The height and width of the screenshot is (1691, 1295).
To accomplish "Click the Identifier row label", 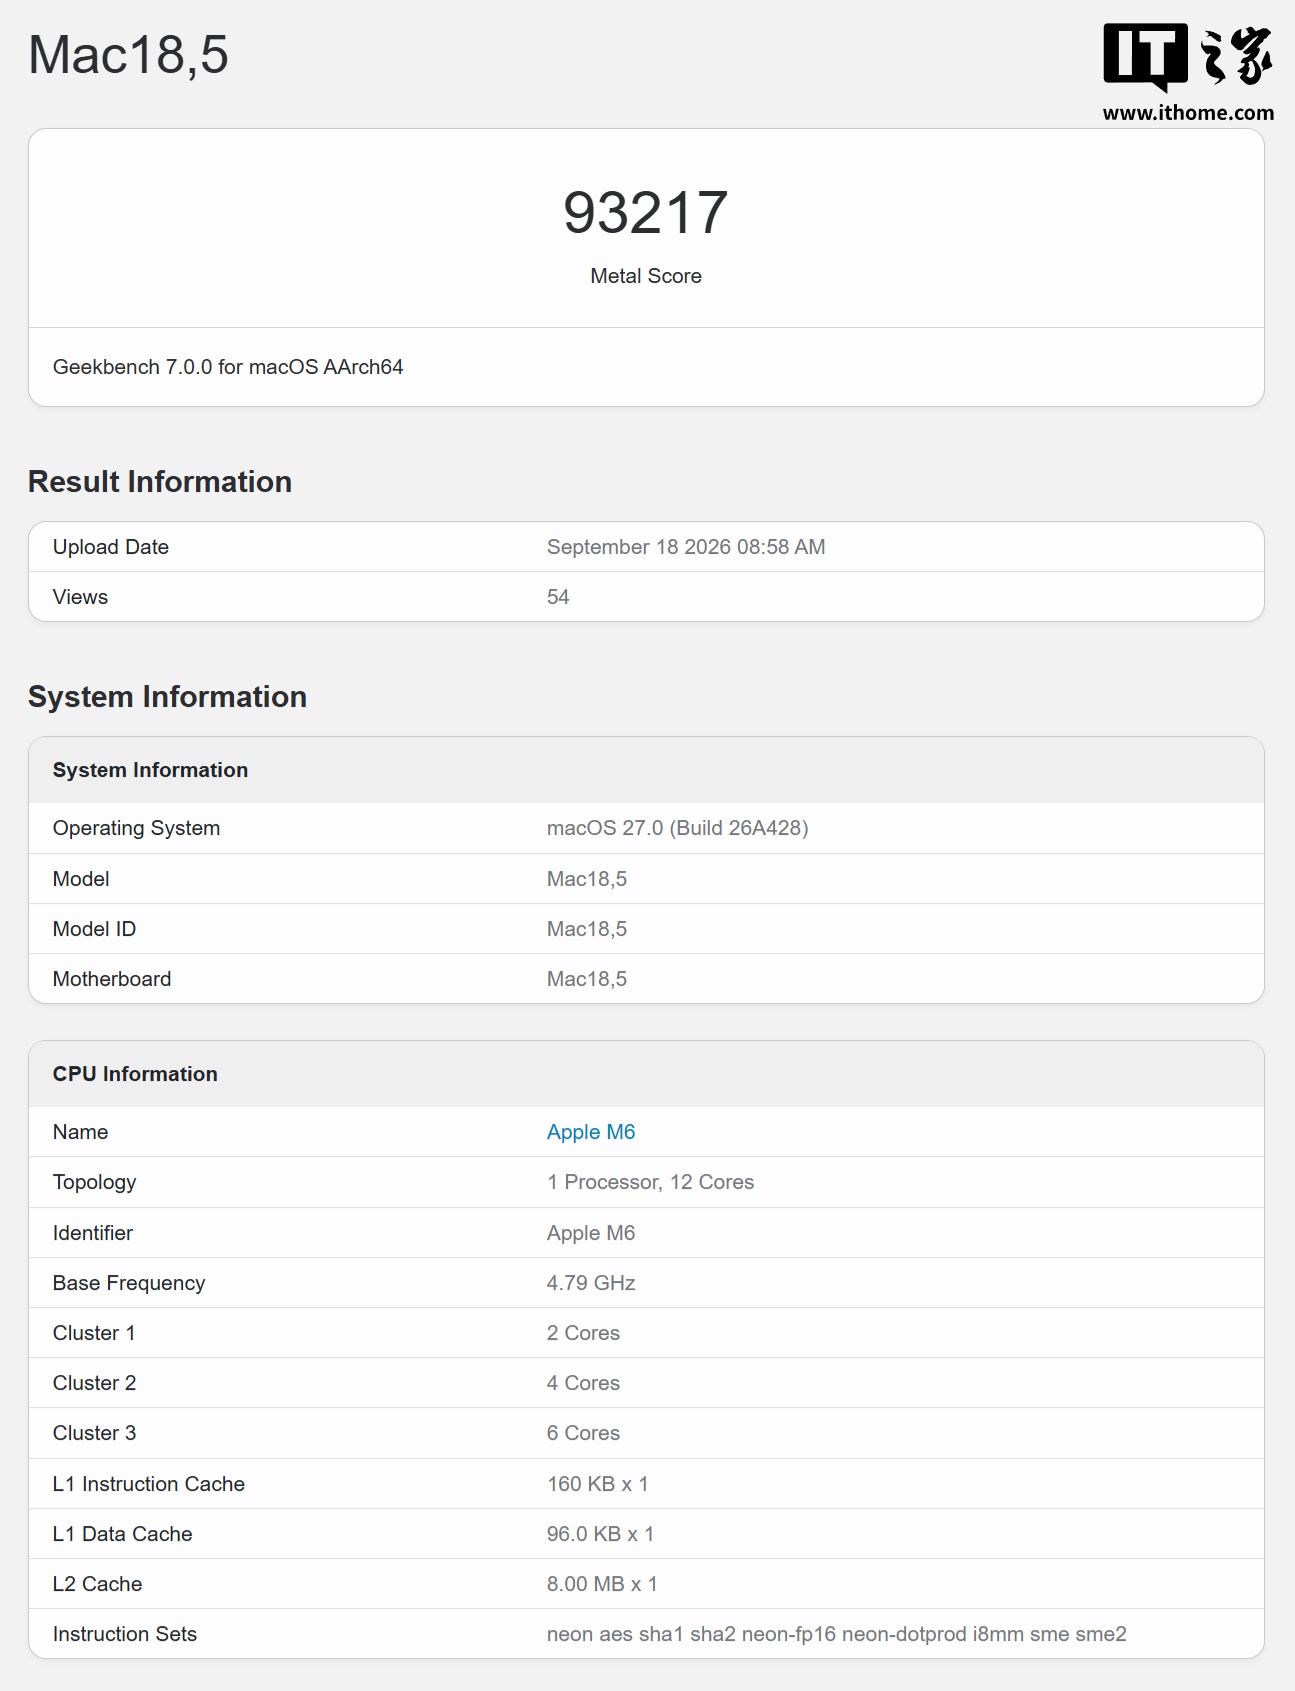I will click(x=93, y=1233).
